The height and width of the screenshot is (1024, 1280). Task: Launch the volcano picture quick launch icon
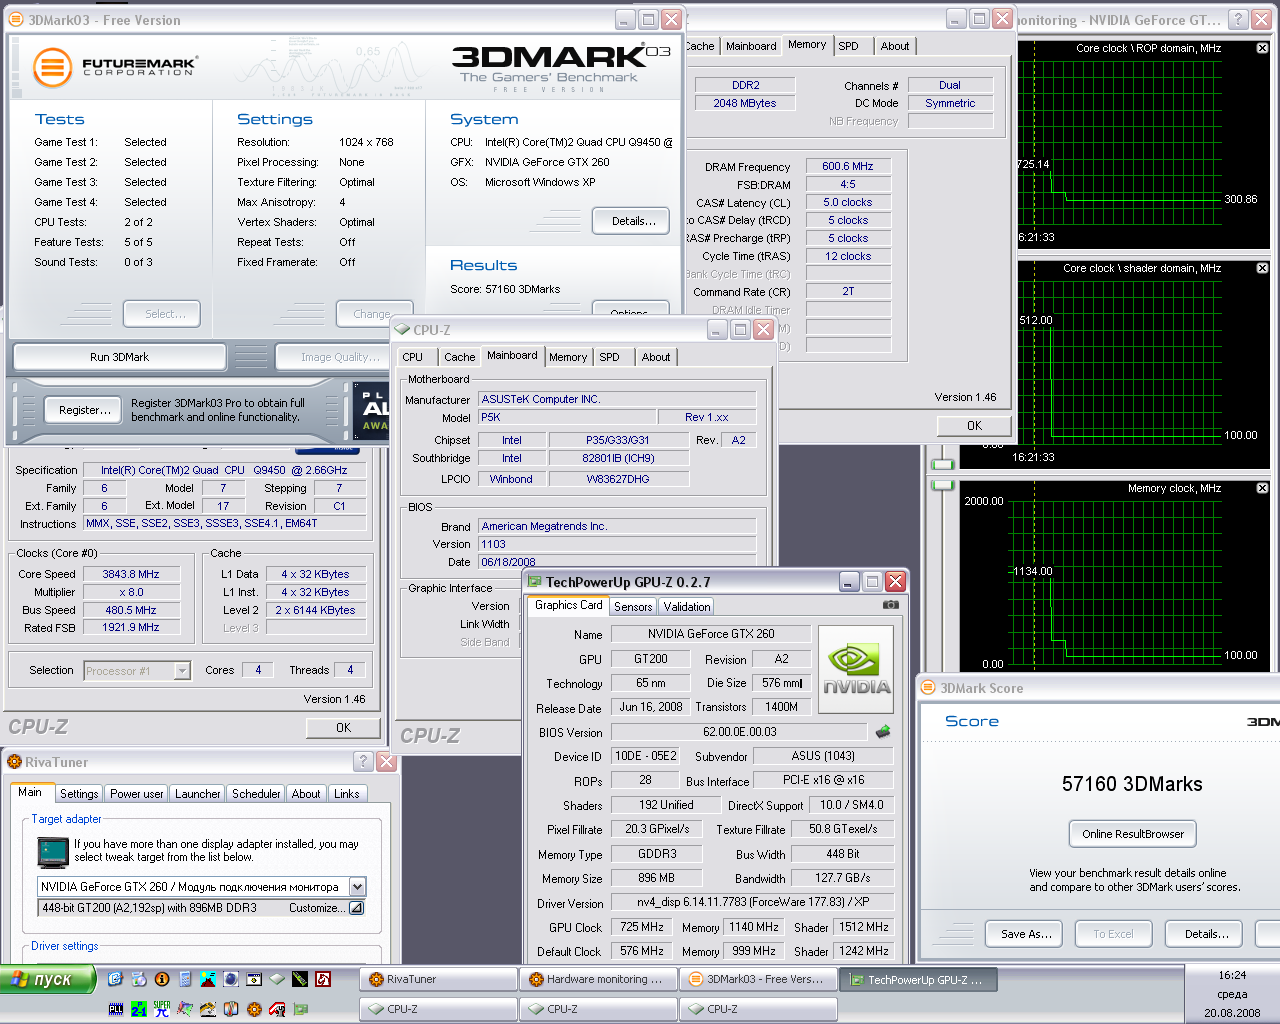point(208,979)
